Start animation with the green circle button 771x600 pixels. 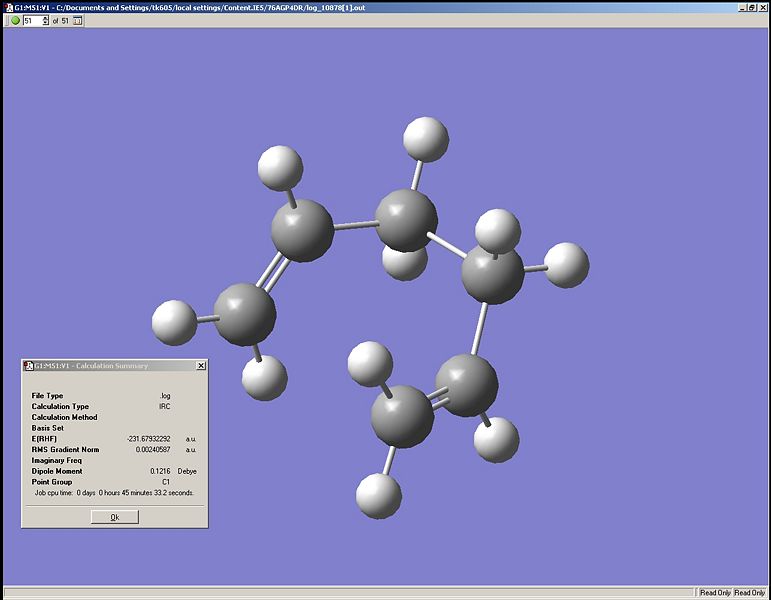[x=15, y=21]
